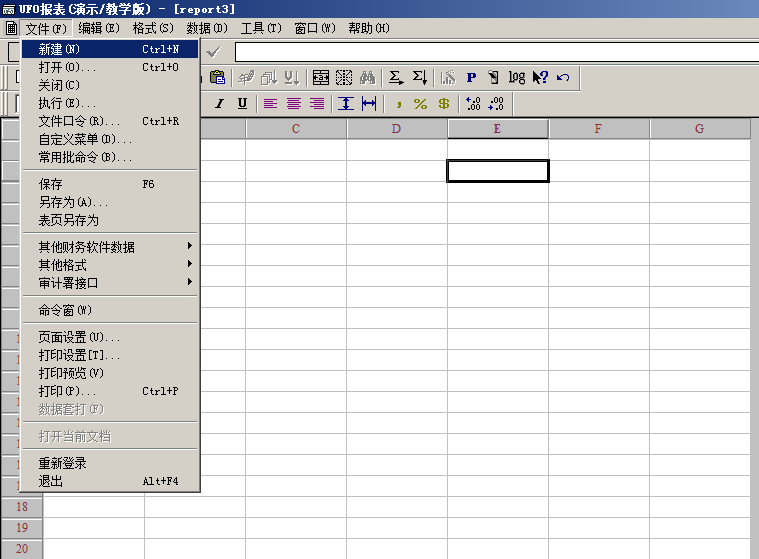Center align text
Screen dimensions: 759x559
pos(294,104)
